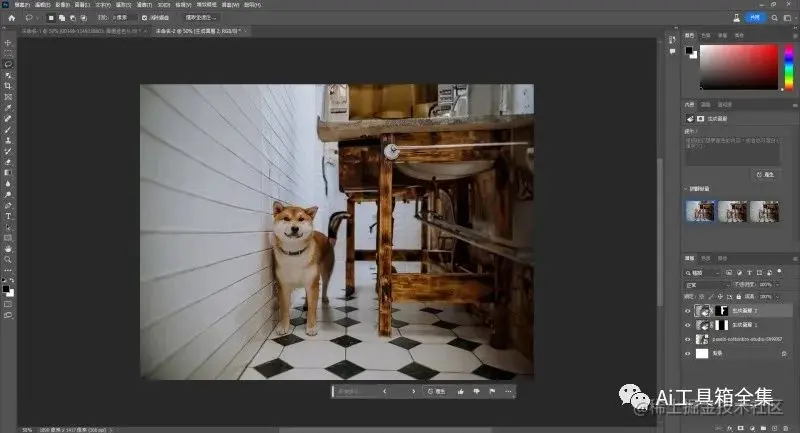Toggle pixel layer filter icon

729,273
